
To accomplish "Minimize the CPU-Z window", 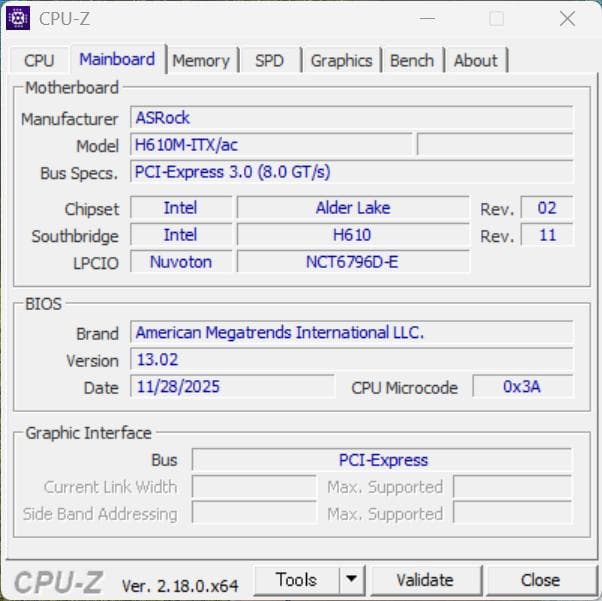I will tap(427, 18).
